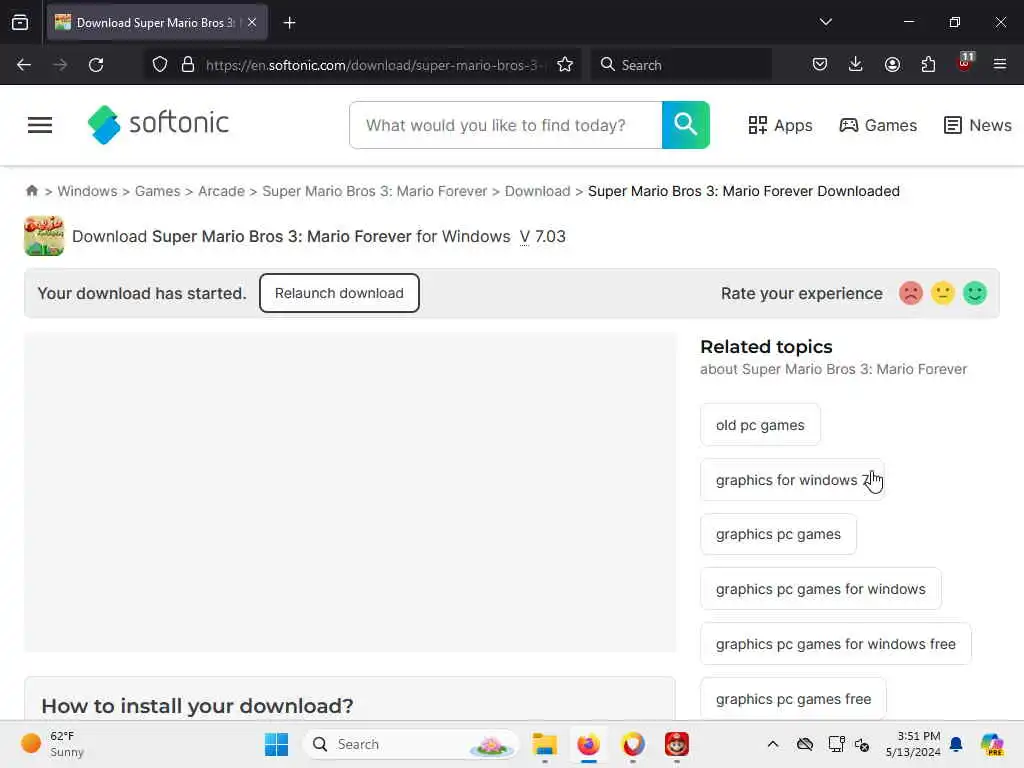The width and height of the screenshot is (1024, 768).
Task: Open Firefox View in the tab bar
Action: 20,23
